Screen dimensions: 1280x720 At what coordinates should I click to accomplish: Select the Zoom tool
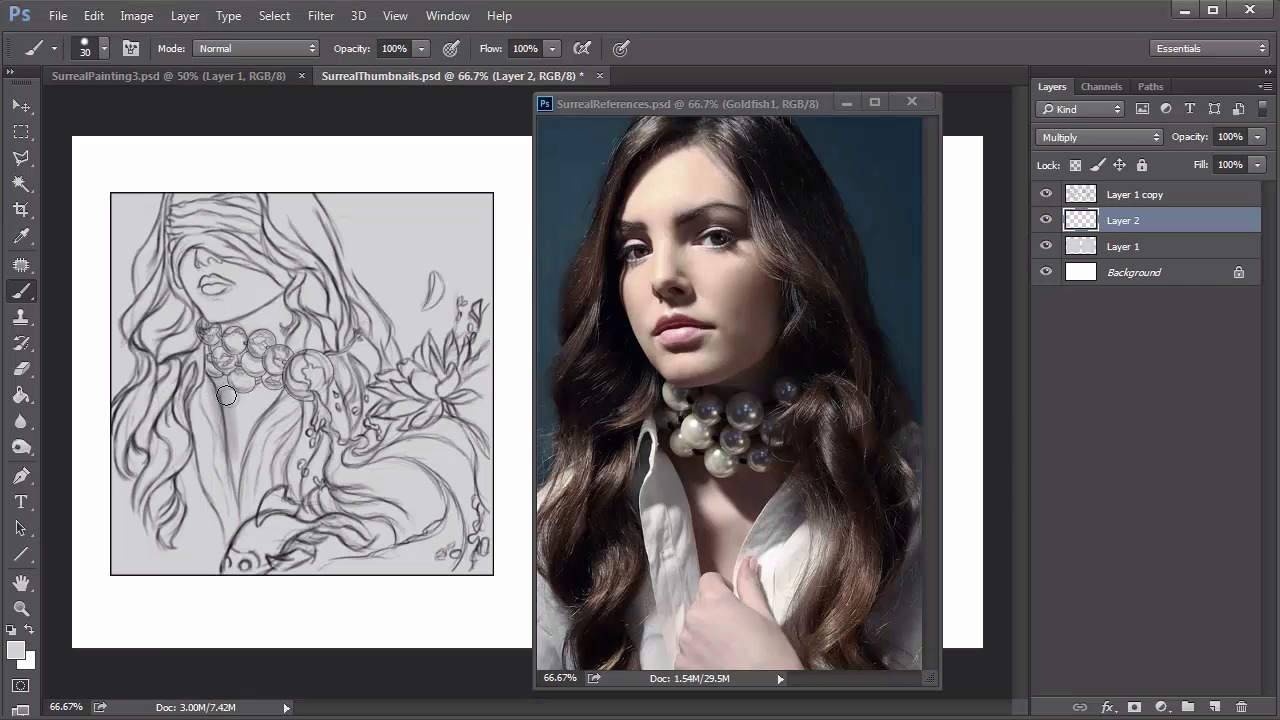point(21,609)
